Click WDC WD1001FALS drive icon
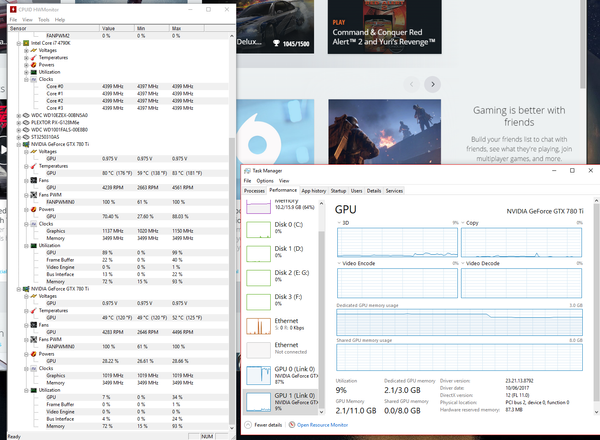This screenshot has height=440, width=600. click(x=26, y=130)
